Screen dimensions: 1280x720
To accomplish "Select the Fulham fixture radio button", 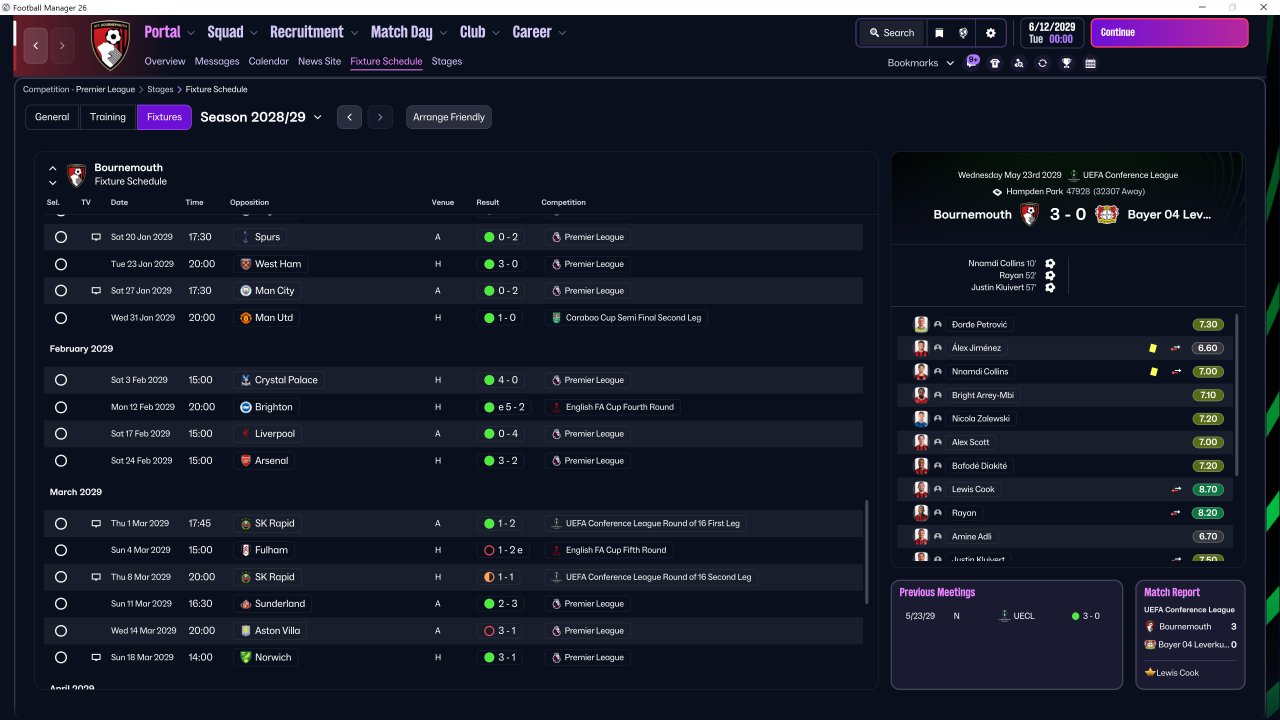I will (x=61, y=550).
